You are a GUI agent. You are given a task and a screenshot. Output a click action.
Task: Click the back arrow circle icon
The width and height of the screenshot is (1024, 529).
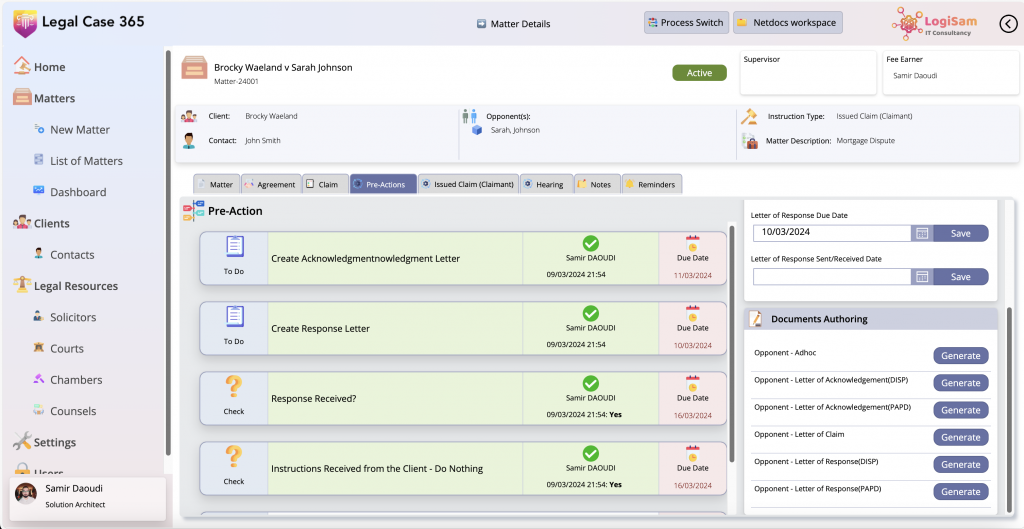click(1008, 24)
